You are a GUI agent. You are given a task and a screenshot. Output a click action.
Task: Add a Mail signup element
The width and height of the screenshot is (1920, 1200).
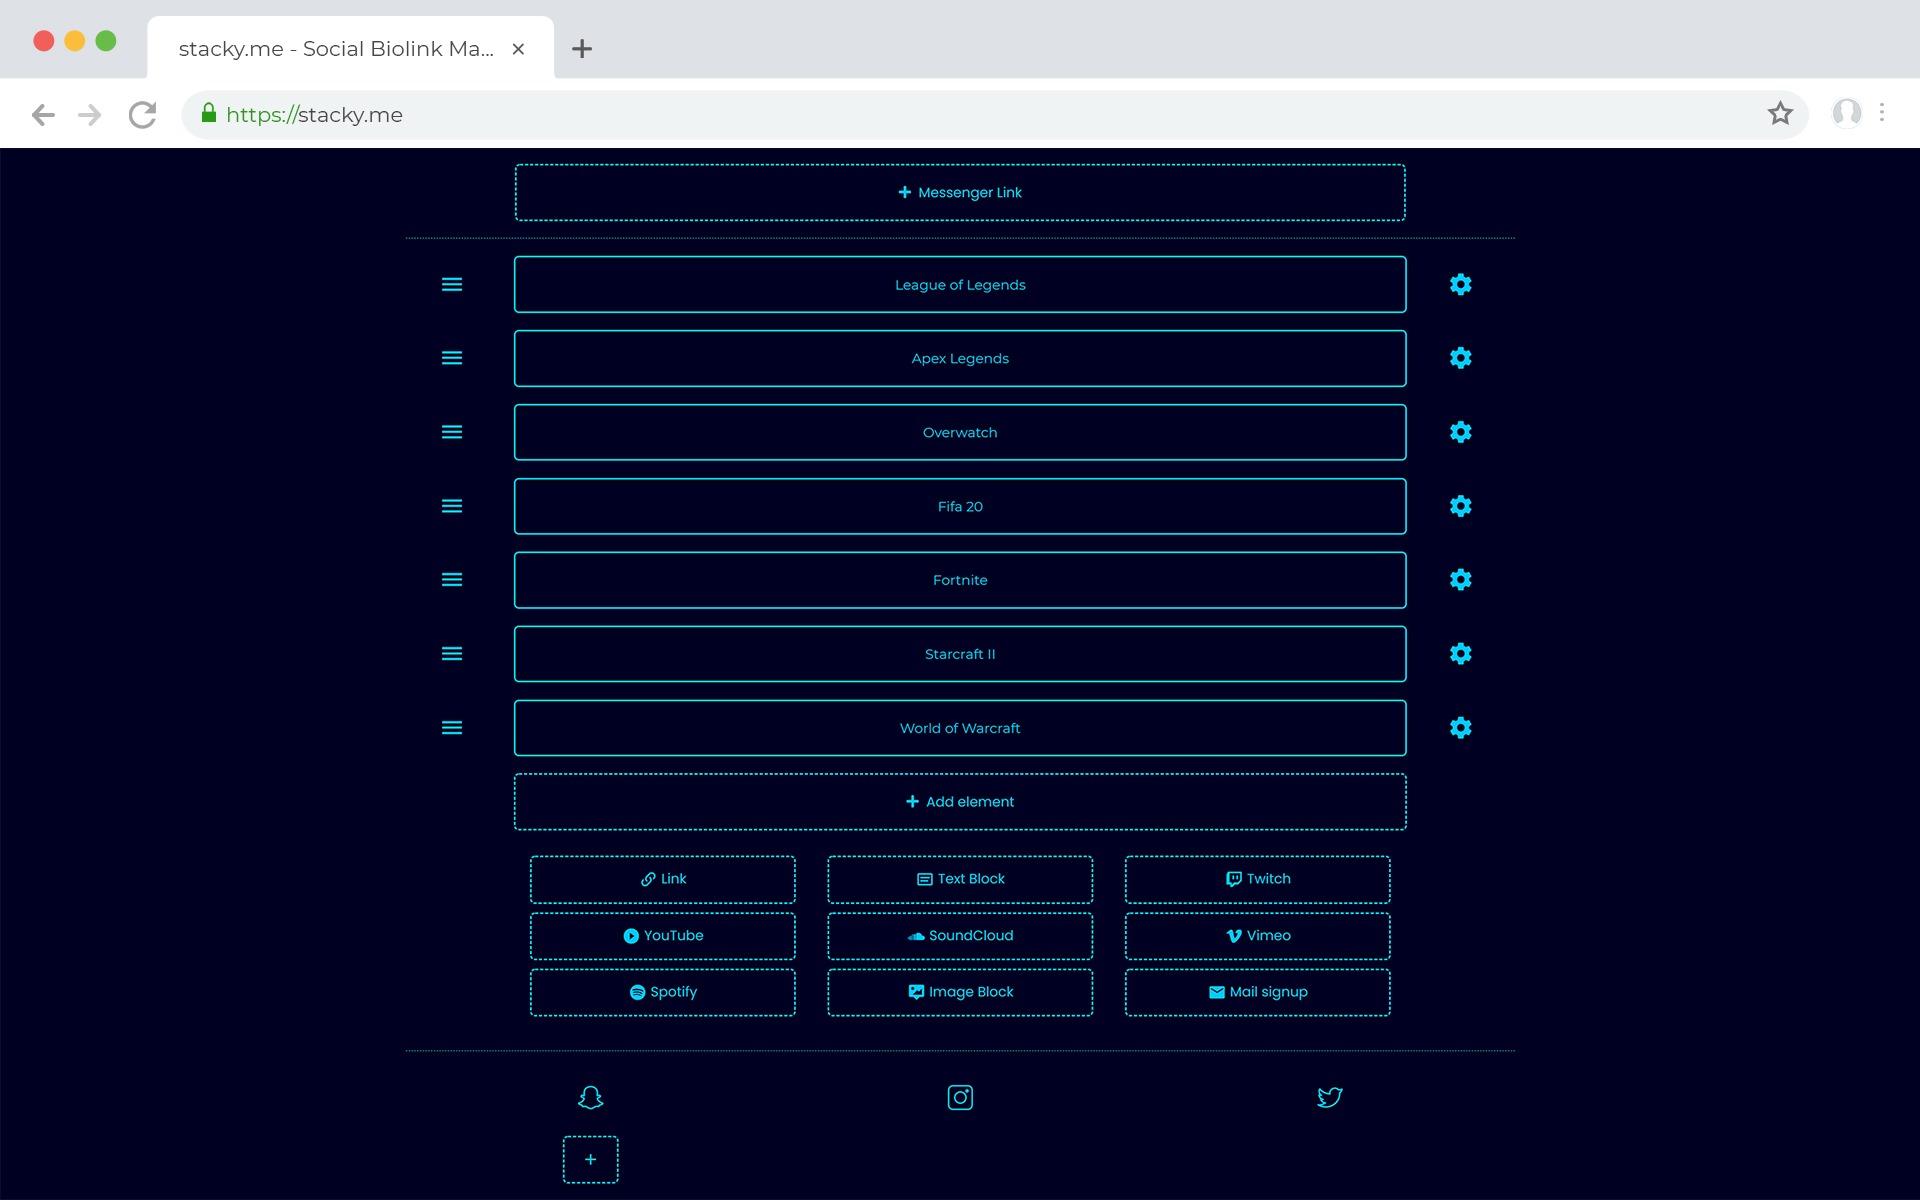[1257, 992]
